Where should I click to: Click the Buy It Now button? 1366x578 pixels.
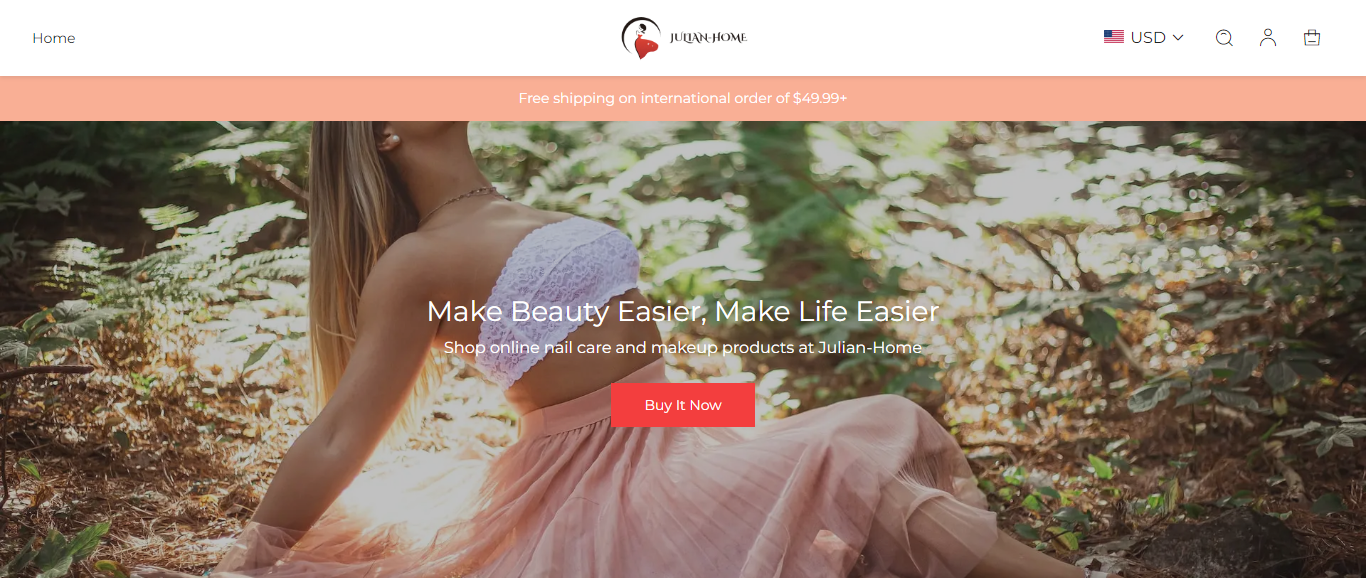tap(683, 405)
